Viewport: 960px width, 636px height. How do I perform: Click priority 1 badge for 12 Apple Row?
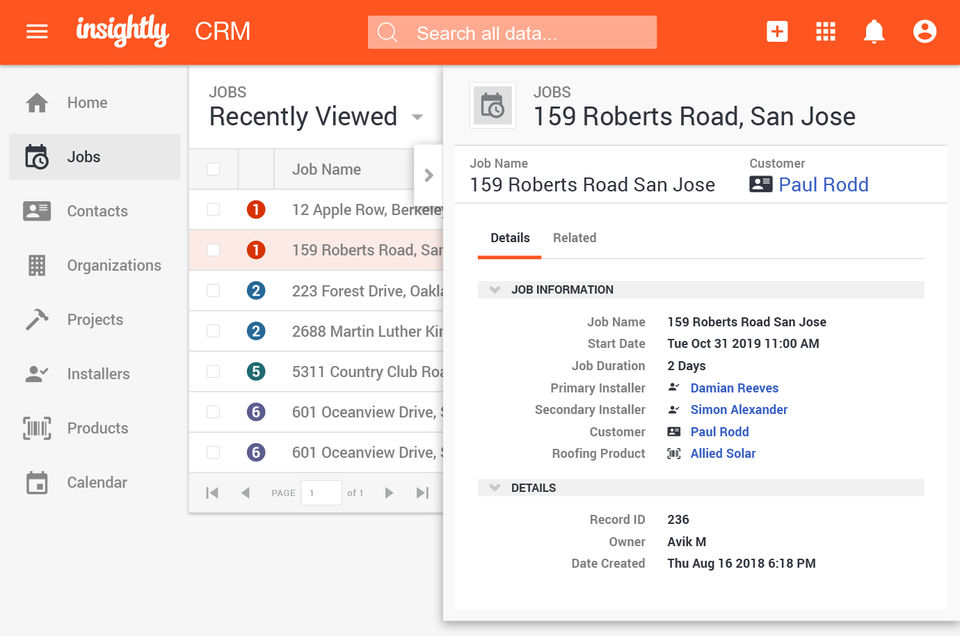(256, 209)
